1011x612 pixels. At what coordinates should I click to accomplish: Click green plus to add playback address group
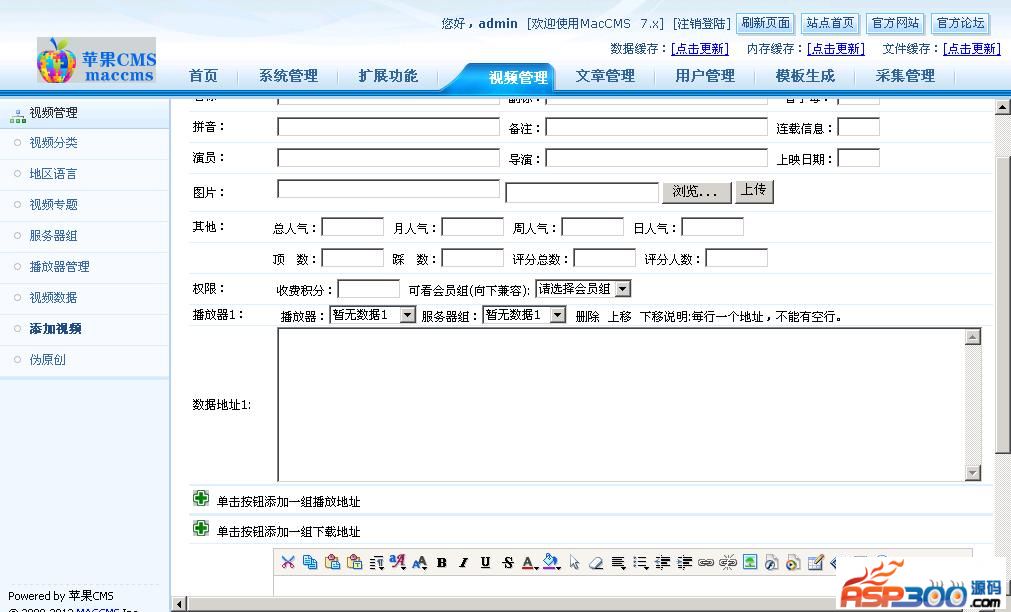[x=201, y=498]
